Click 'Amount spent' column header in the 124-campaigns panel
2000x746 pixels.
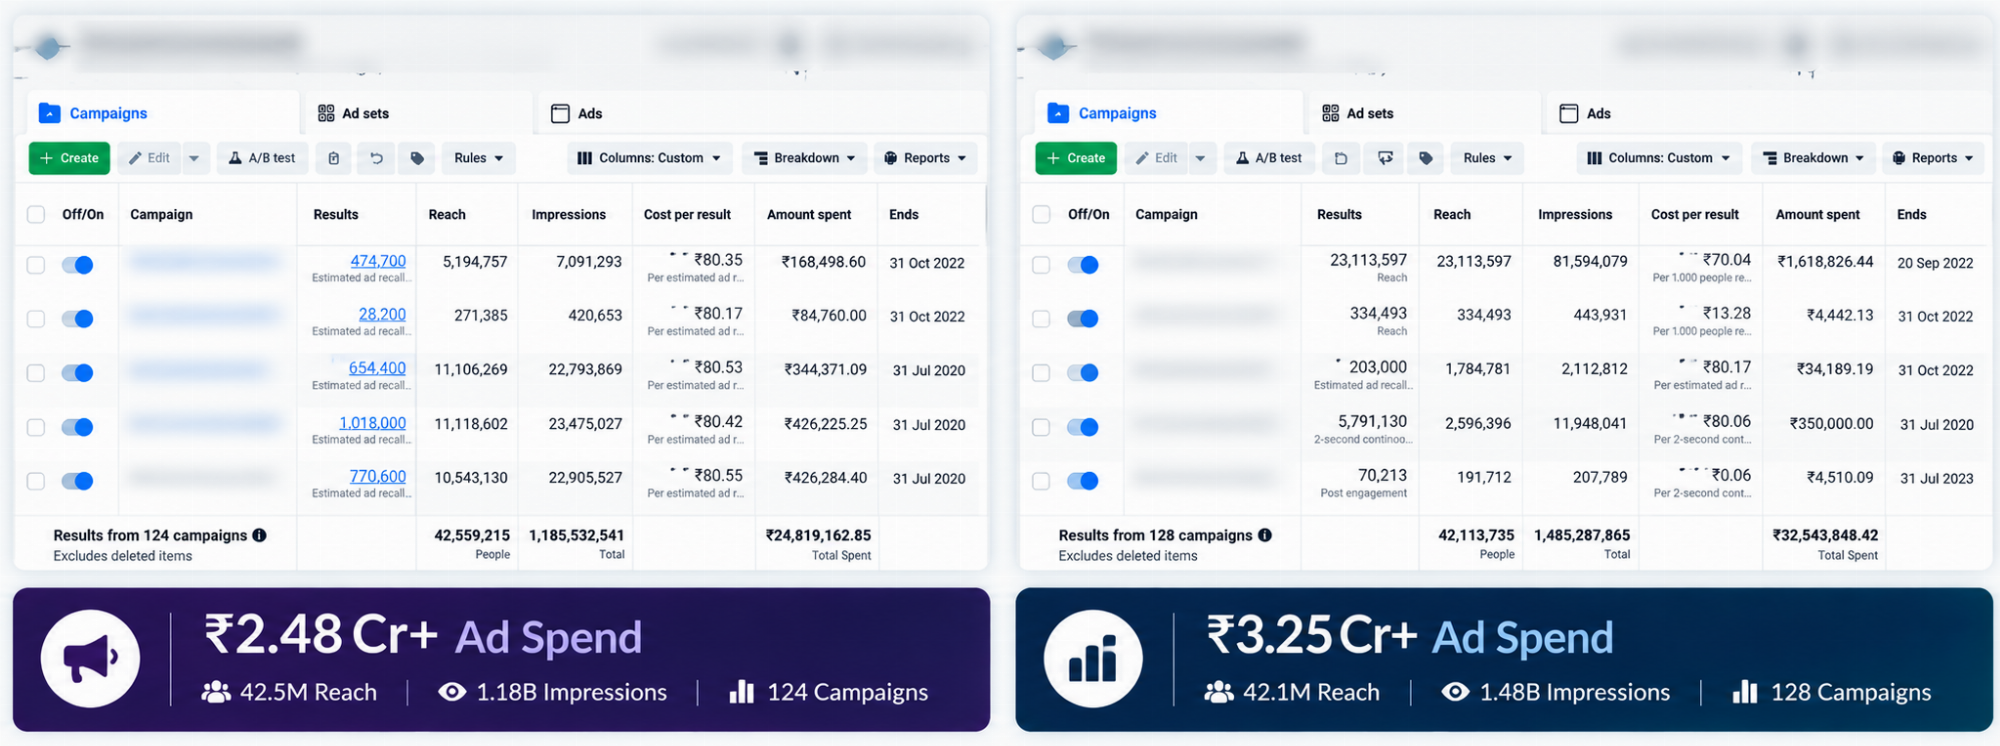(809, 214)
